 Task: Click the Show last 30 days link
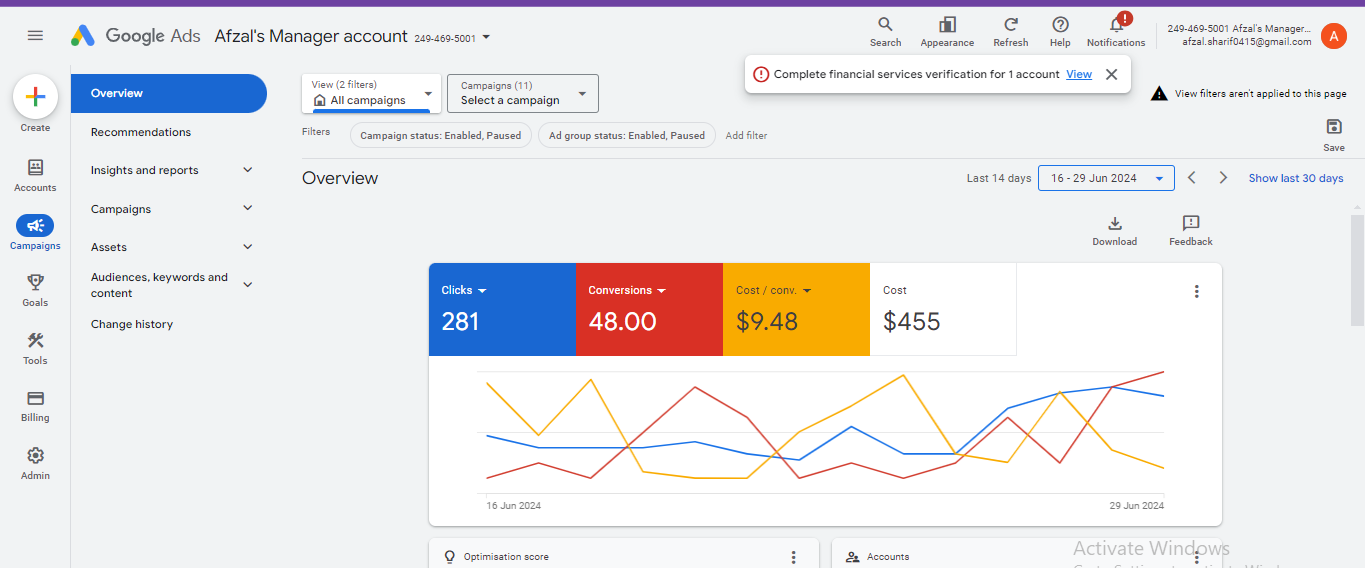tap(1295, 178)
